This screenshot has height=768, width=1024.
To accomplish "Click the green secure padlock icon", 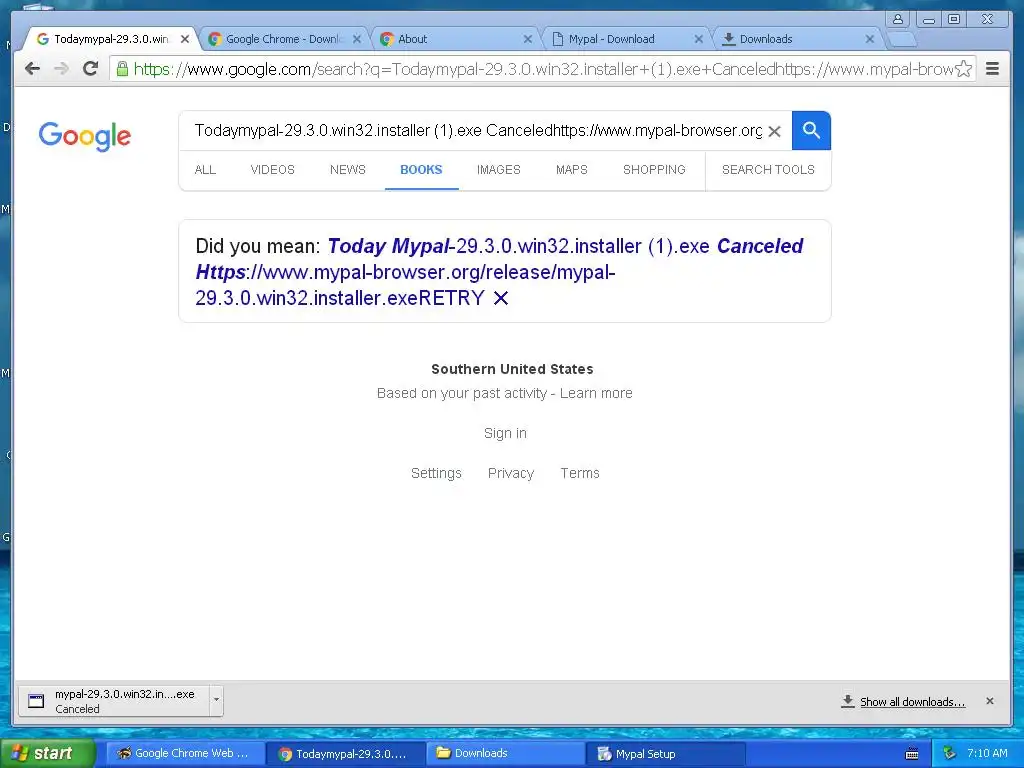I will [x=122, y=68].
